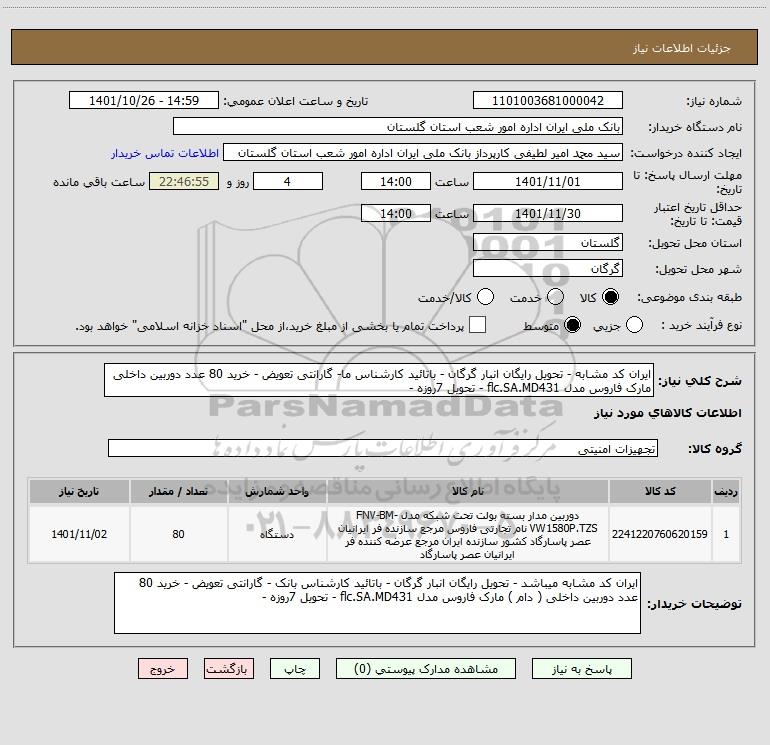This screenshot has width=770, height=745.
Task: Click the quantity cell 80
Action: click(178, 534)
